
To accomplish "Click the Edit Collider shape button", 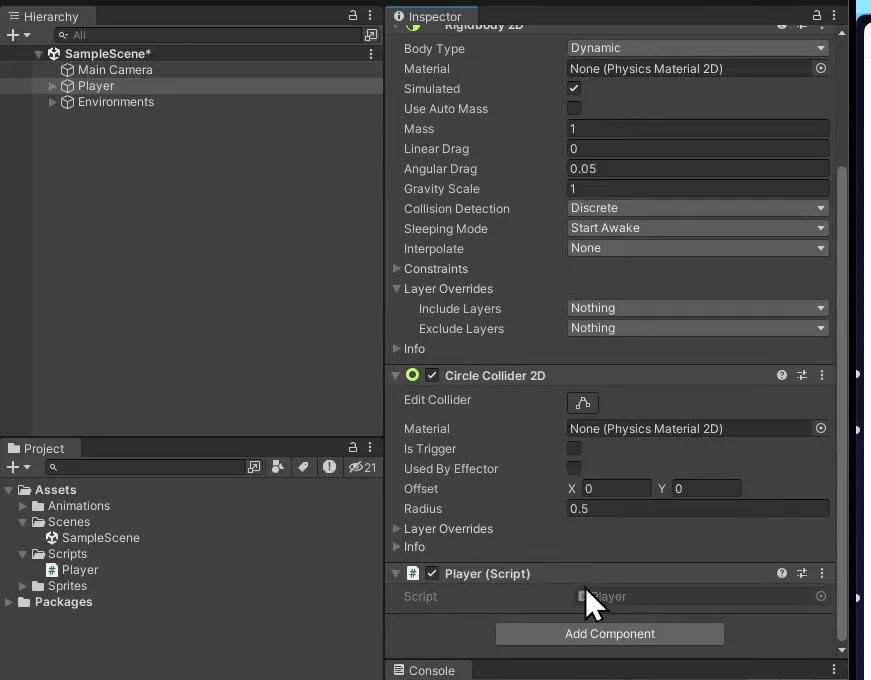I will [583, 403].
